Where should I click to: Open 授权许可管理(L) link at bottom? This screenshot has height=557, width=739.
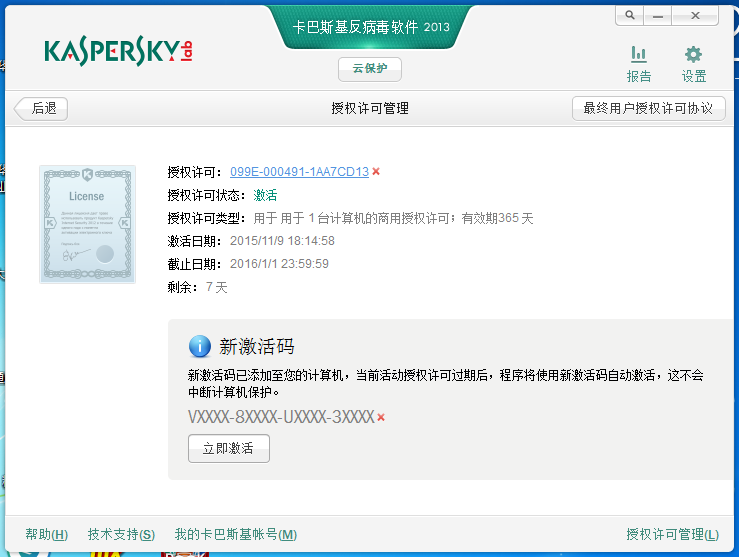(x=673, y=534)
